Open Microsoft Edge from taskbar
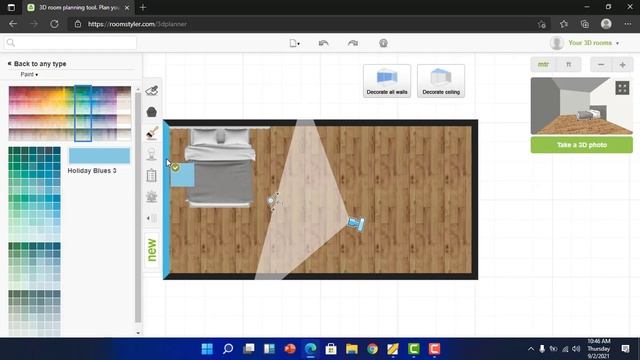Viewport: 640px width, 360px height. click(311, 349)
